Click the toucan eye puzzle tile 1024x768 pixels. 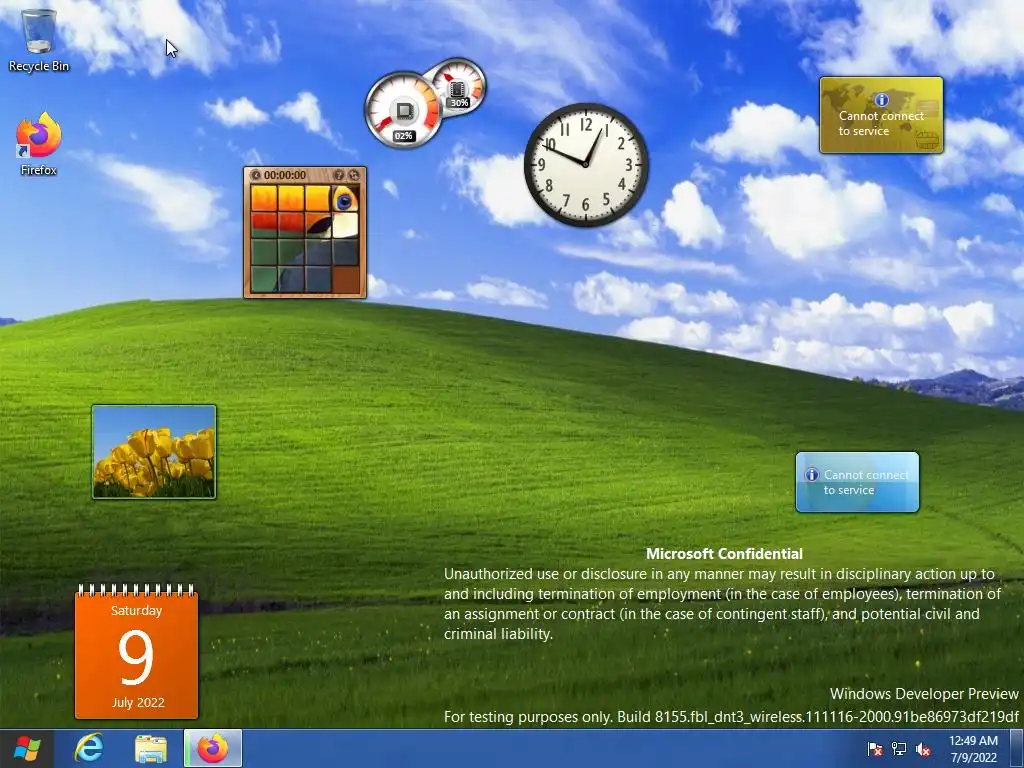tap(345, 199)
